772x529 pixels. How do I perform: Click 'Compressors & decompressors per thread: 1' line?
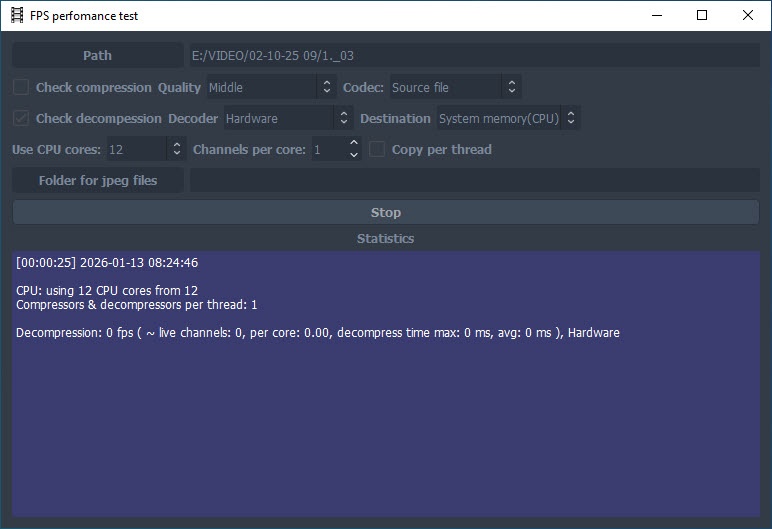click(136, 305)
